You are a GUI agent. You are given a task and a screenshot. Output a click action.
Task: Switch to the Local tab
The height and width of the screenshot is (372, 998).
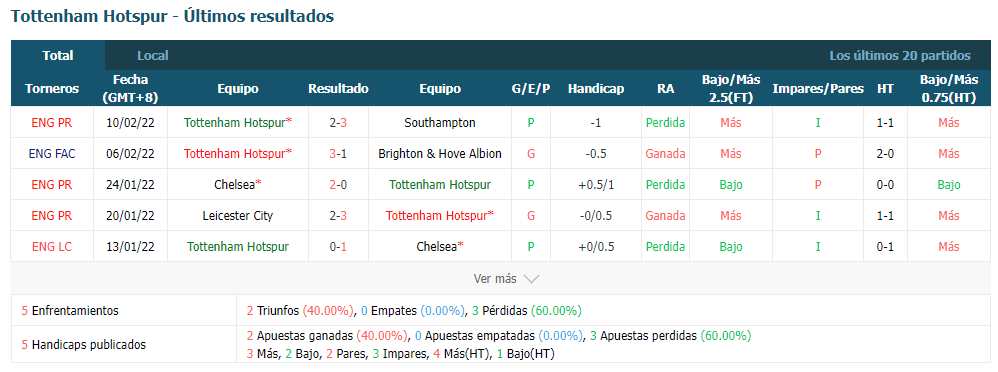[x=153, y=55]
